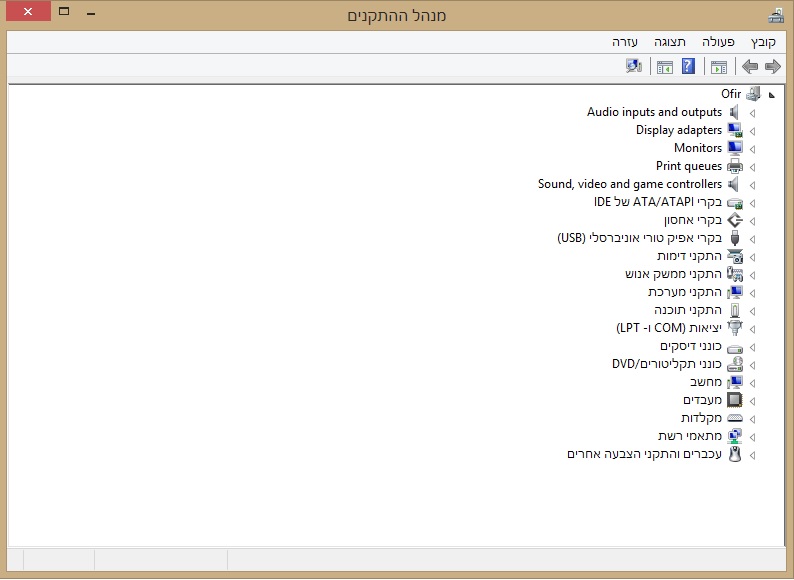Click the show/hide action pane toolbar icon
This screenshot has width=794, height=580.
coord(664,67)
